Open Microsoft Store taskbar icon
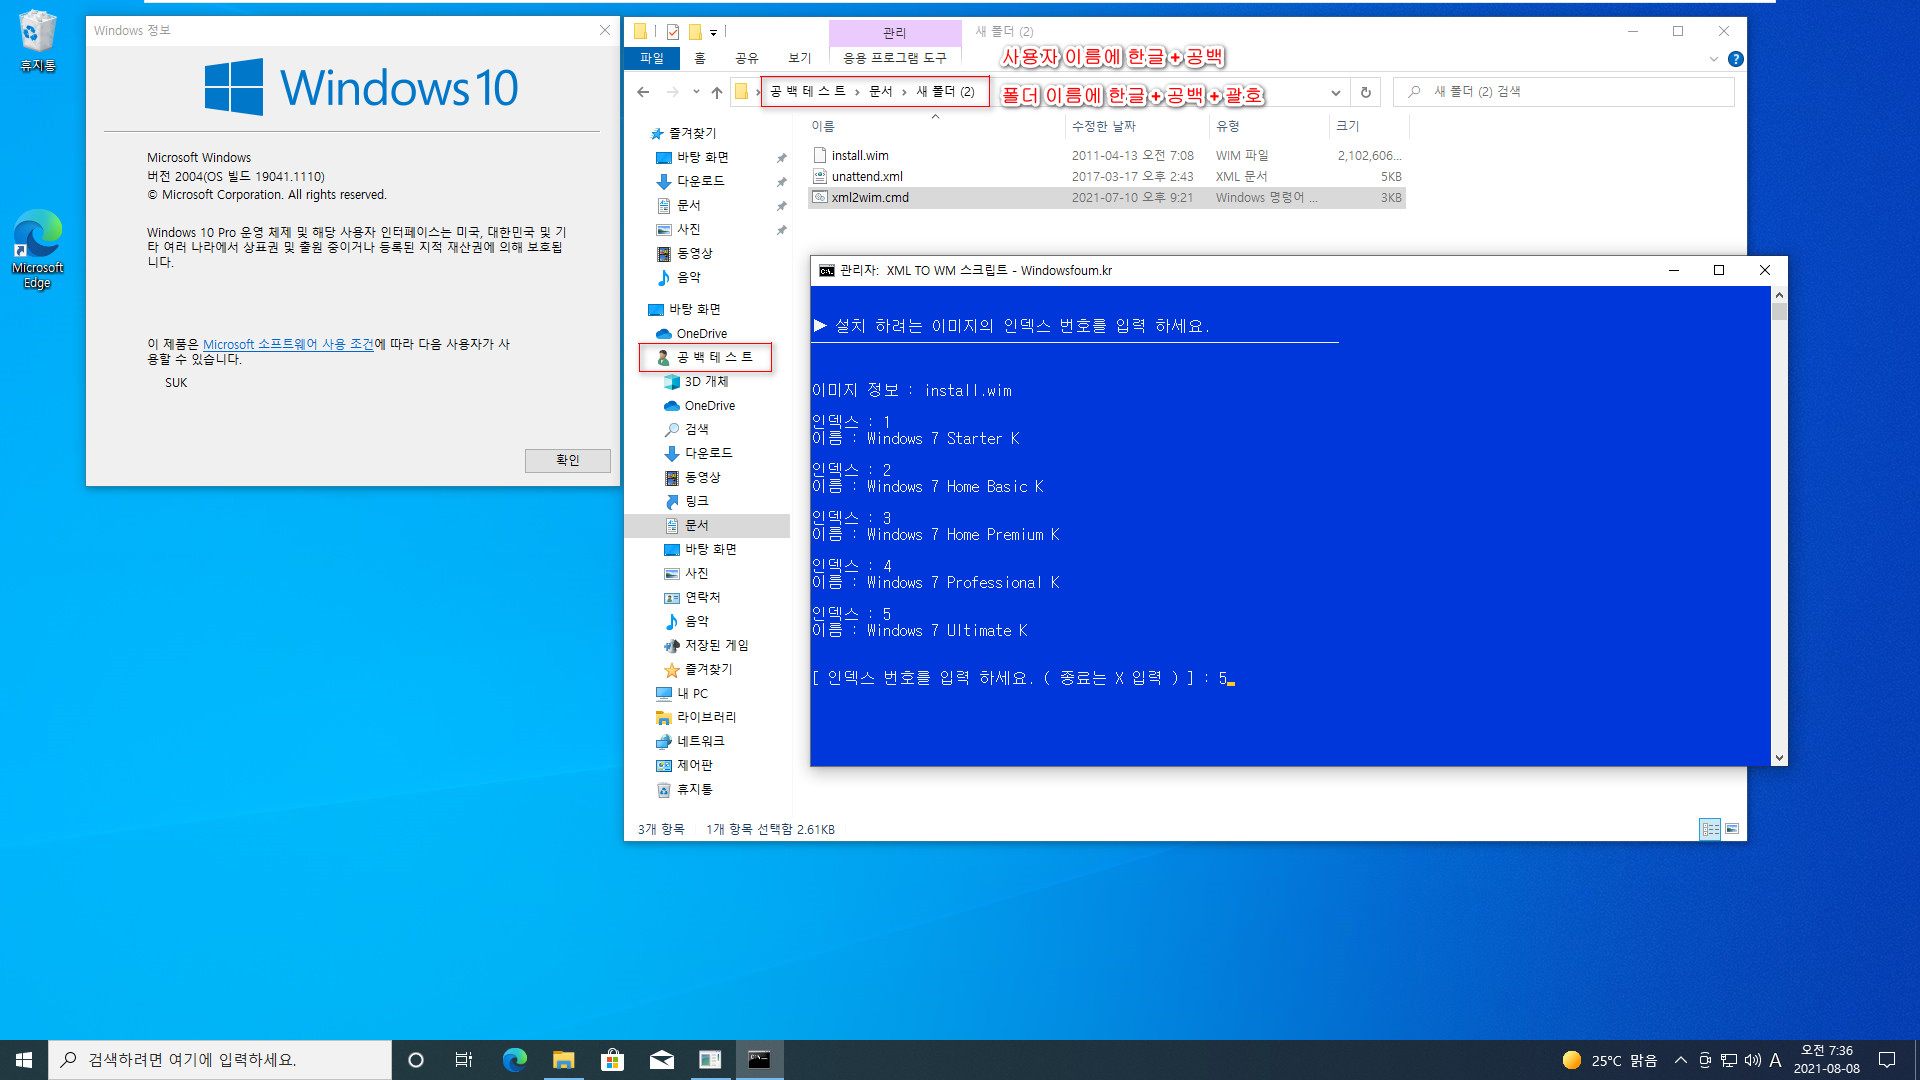Viewport: 1920px width, 1080px height. [612, 1060]
